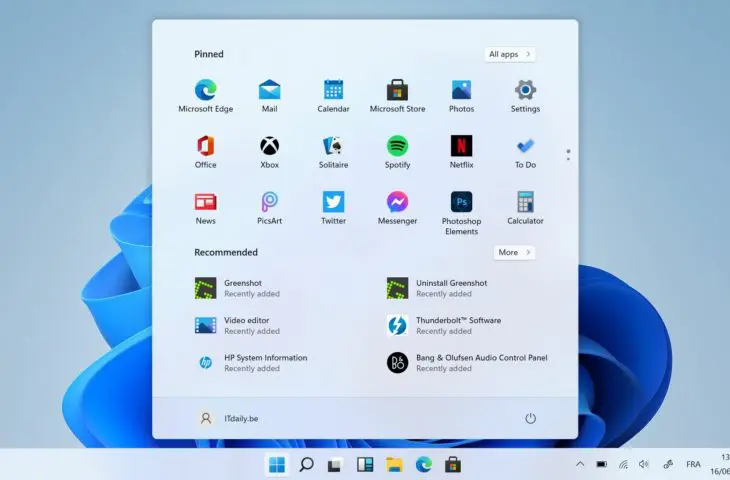This screenshot has height=480, width=730.
Task: Launch the Office app
Action: pos(205,152)
